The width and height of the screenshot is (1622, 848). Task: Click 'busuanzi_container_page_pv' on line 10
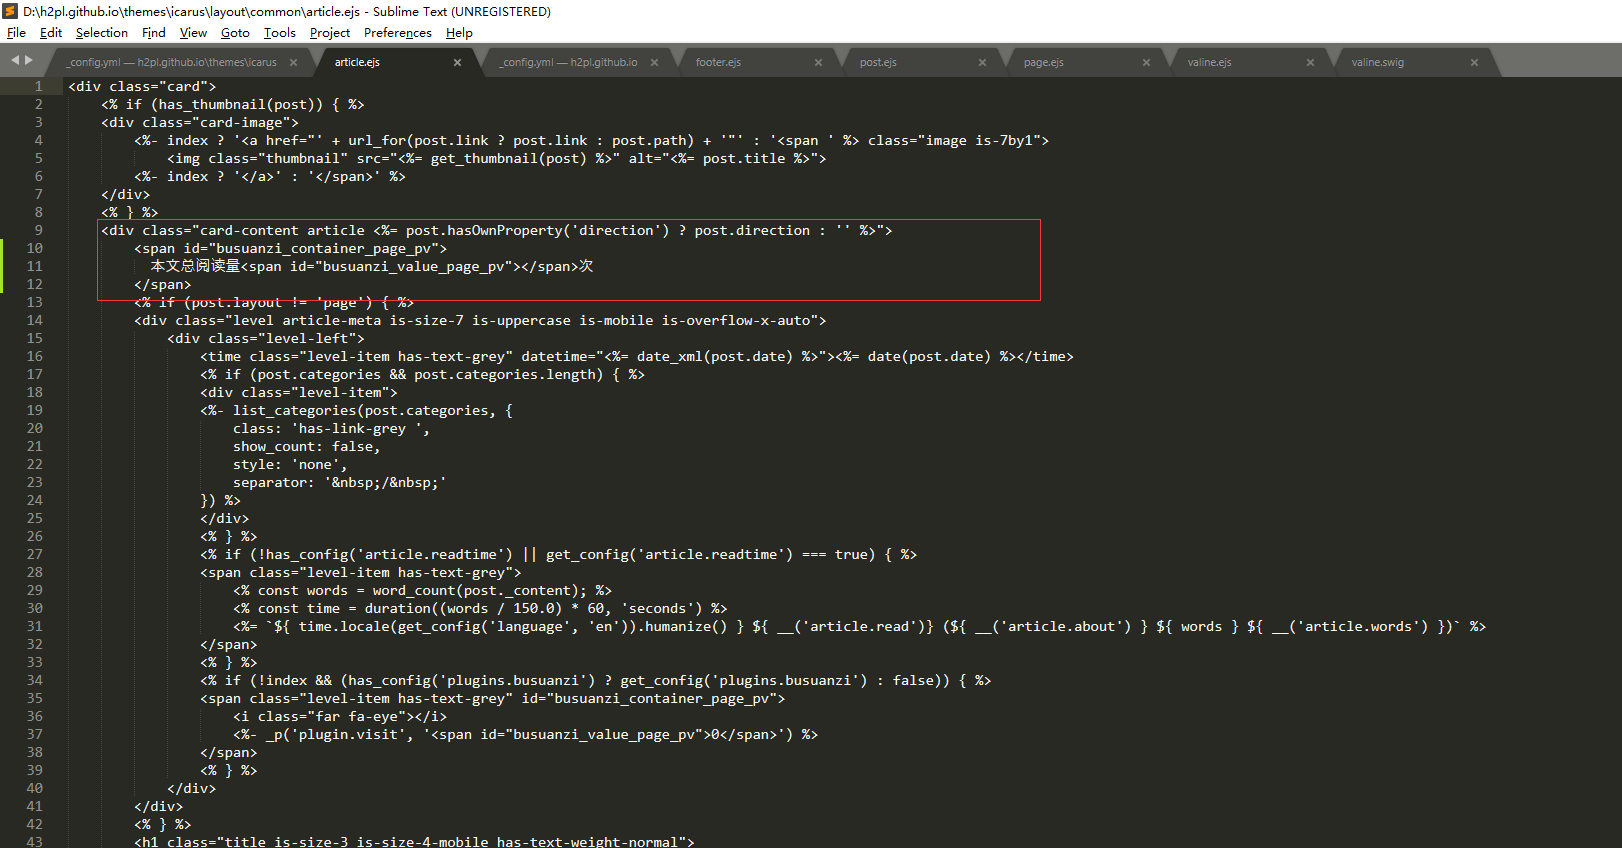coord(323,248)
